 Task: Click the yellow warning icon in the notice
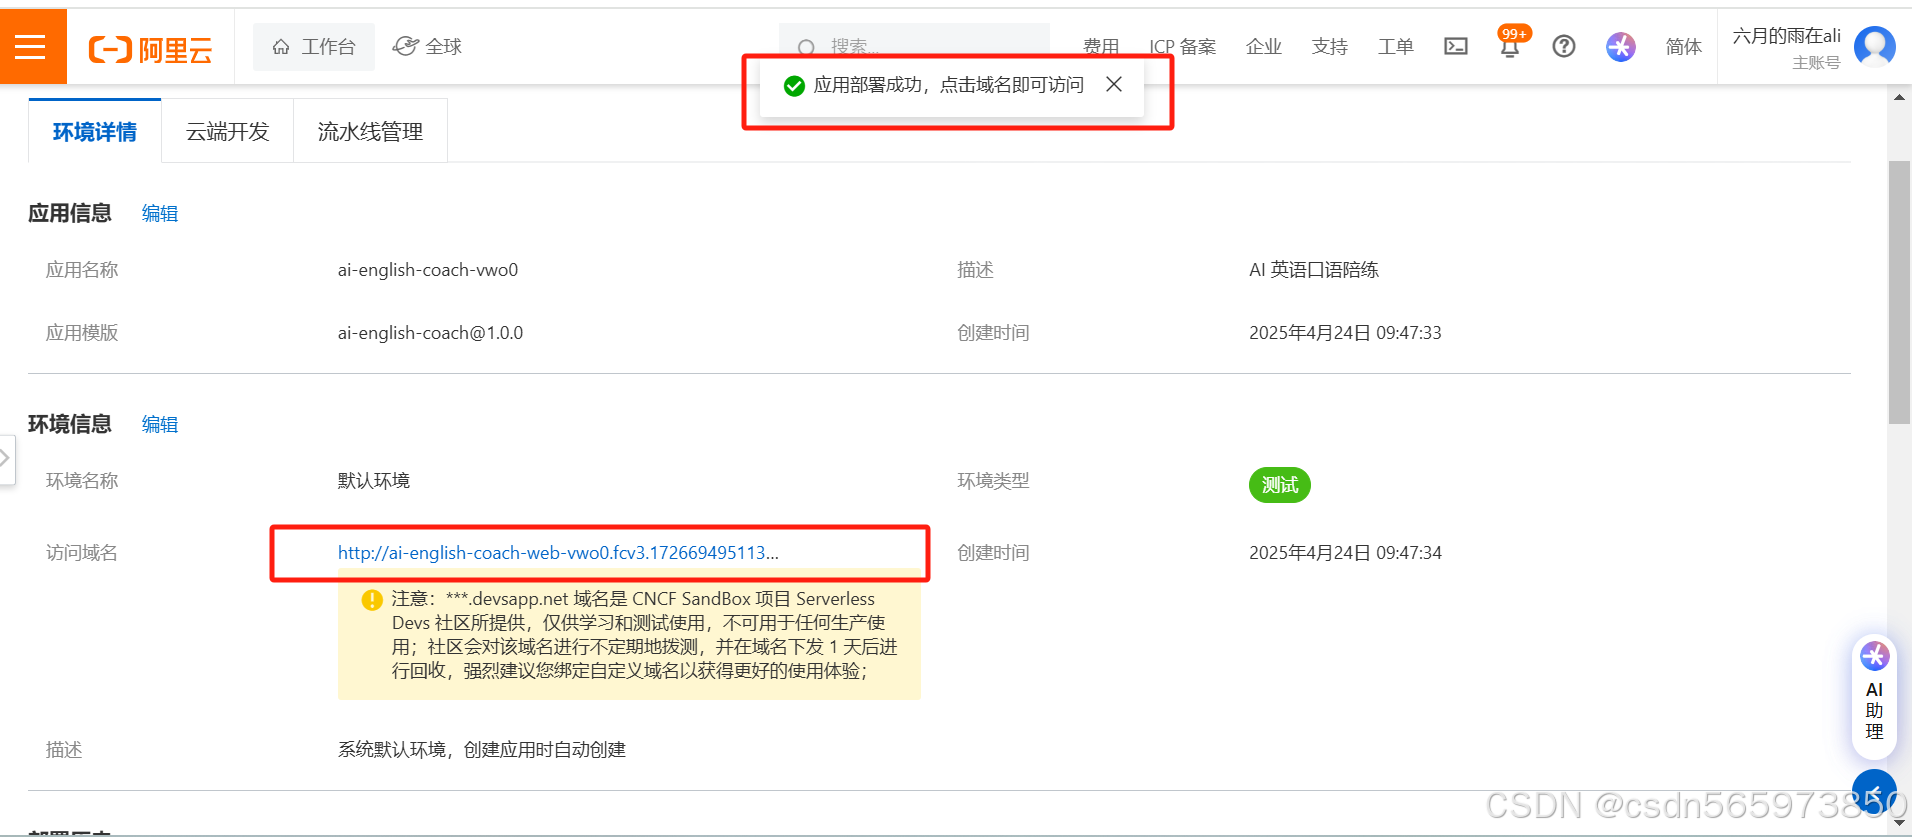click(372, 600)
